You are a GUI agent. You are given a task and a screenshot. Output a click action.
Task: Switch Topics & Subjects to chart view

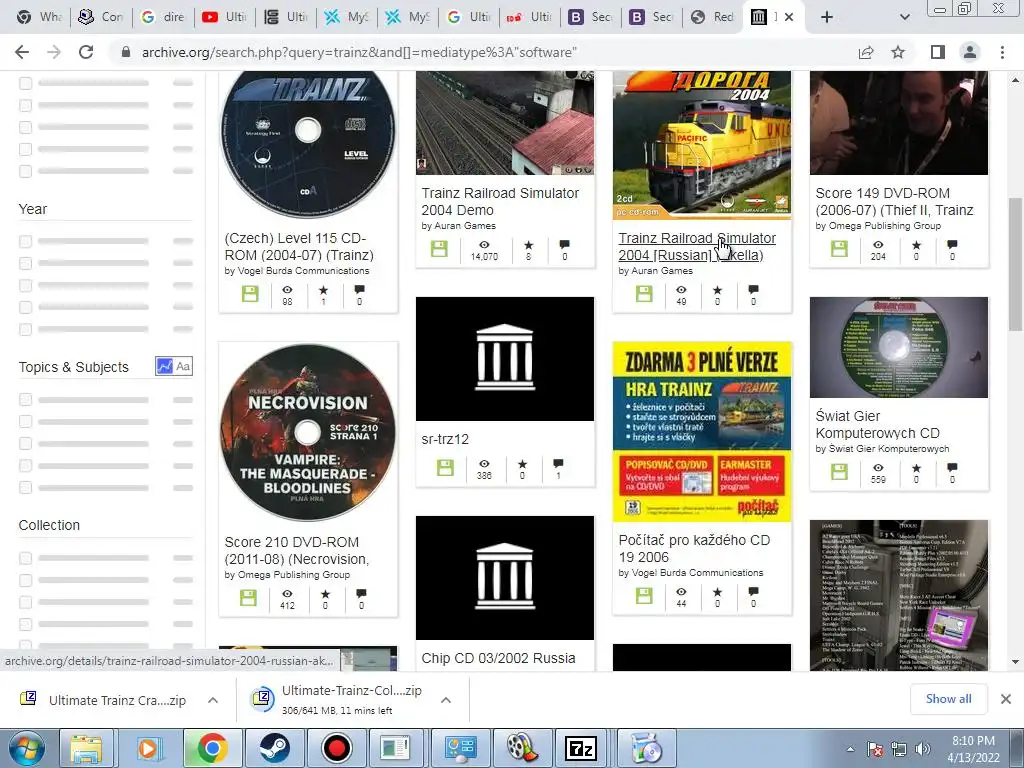tap(164, 366)
